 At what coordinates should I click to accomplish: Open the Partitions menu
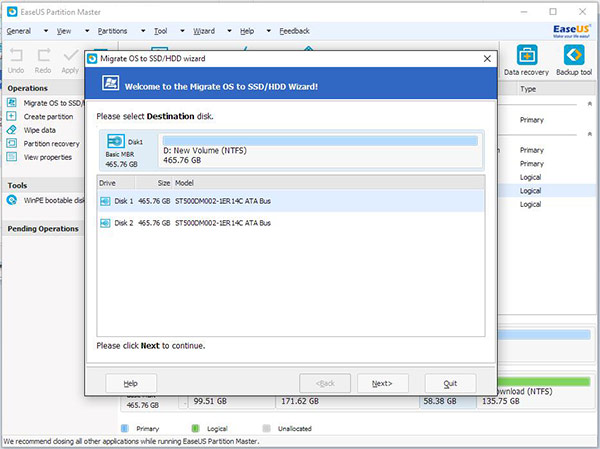pyautogui.click(x=112, y=31)
